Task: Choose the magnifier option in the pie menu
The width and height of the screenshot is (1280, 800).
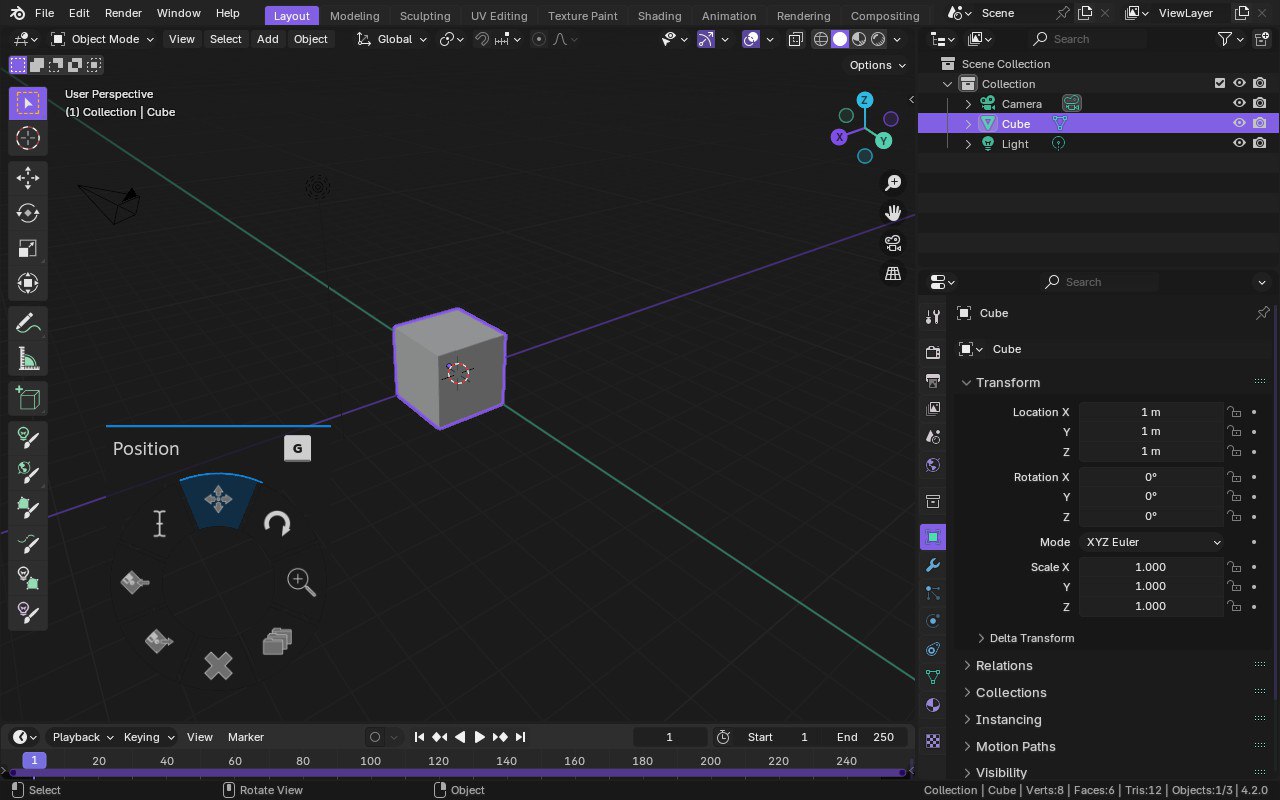Action: [x=301, y=582]
